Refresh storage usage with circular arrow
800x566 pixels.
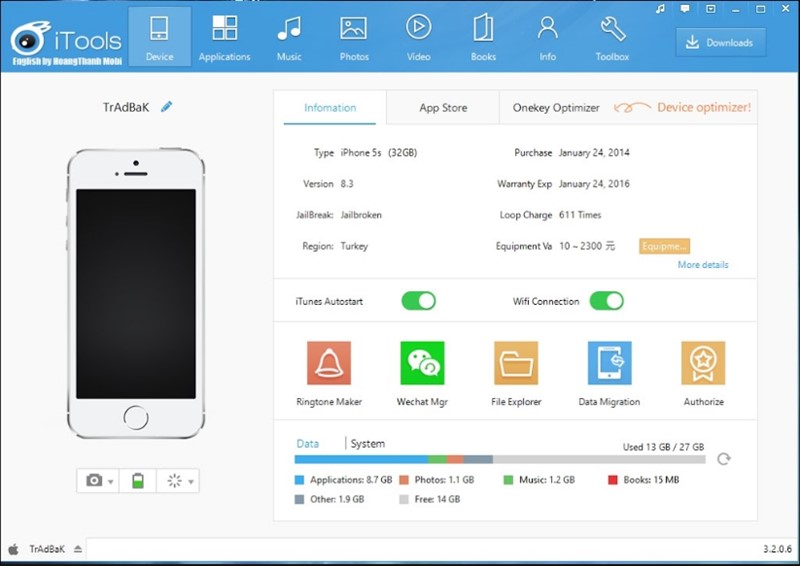(x=723, y=459)
